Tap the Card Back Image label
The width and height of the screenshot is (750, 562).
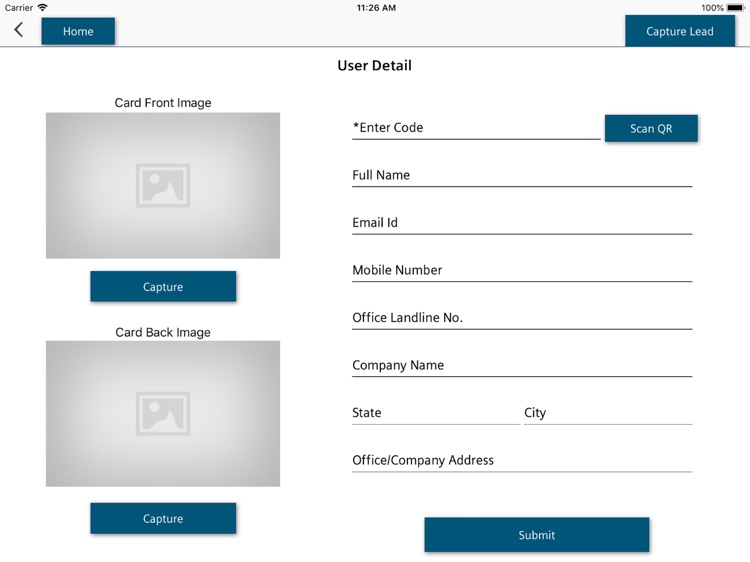click(x=163, y=332)
